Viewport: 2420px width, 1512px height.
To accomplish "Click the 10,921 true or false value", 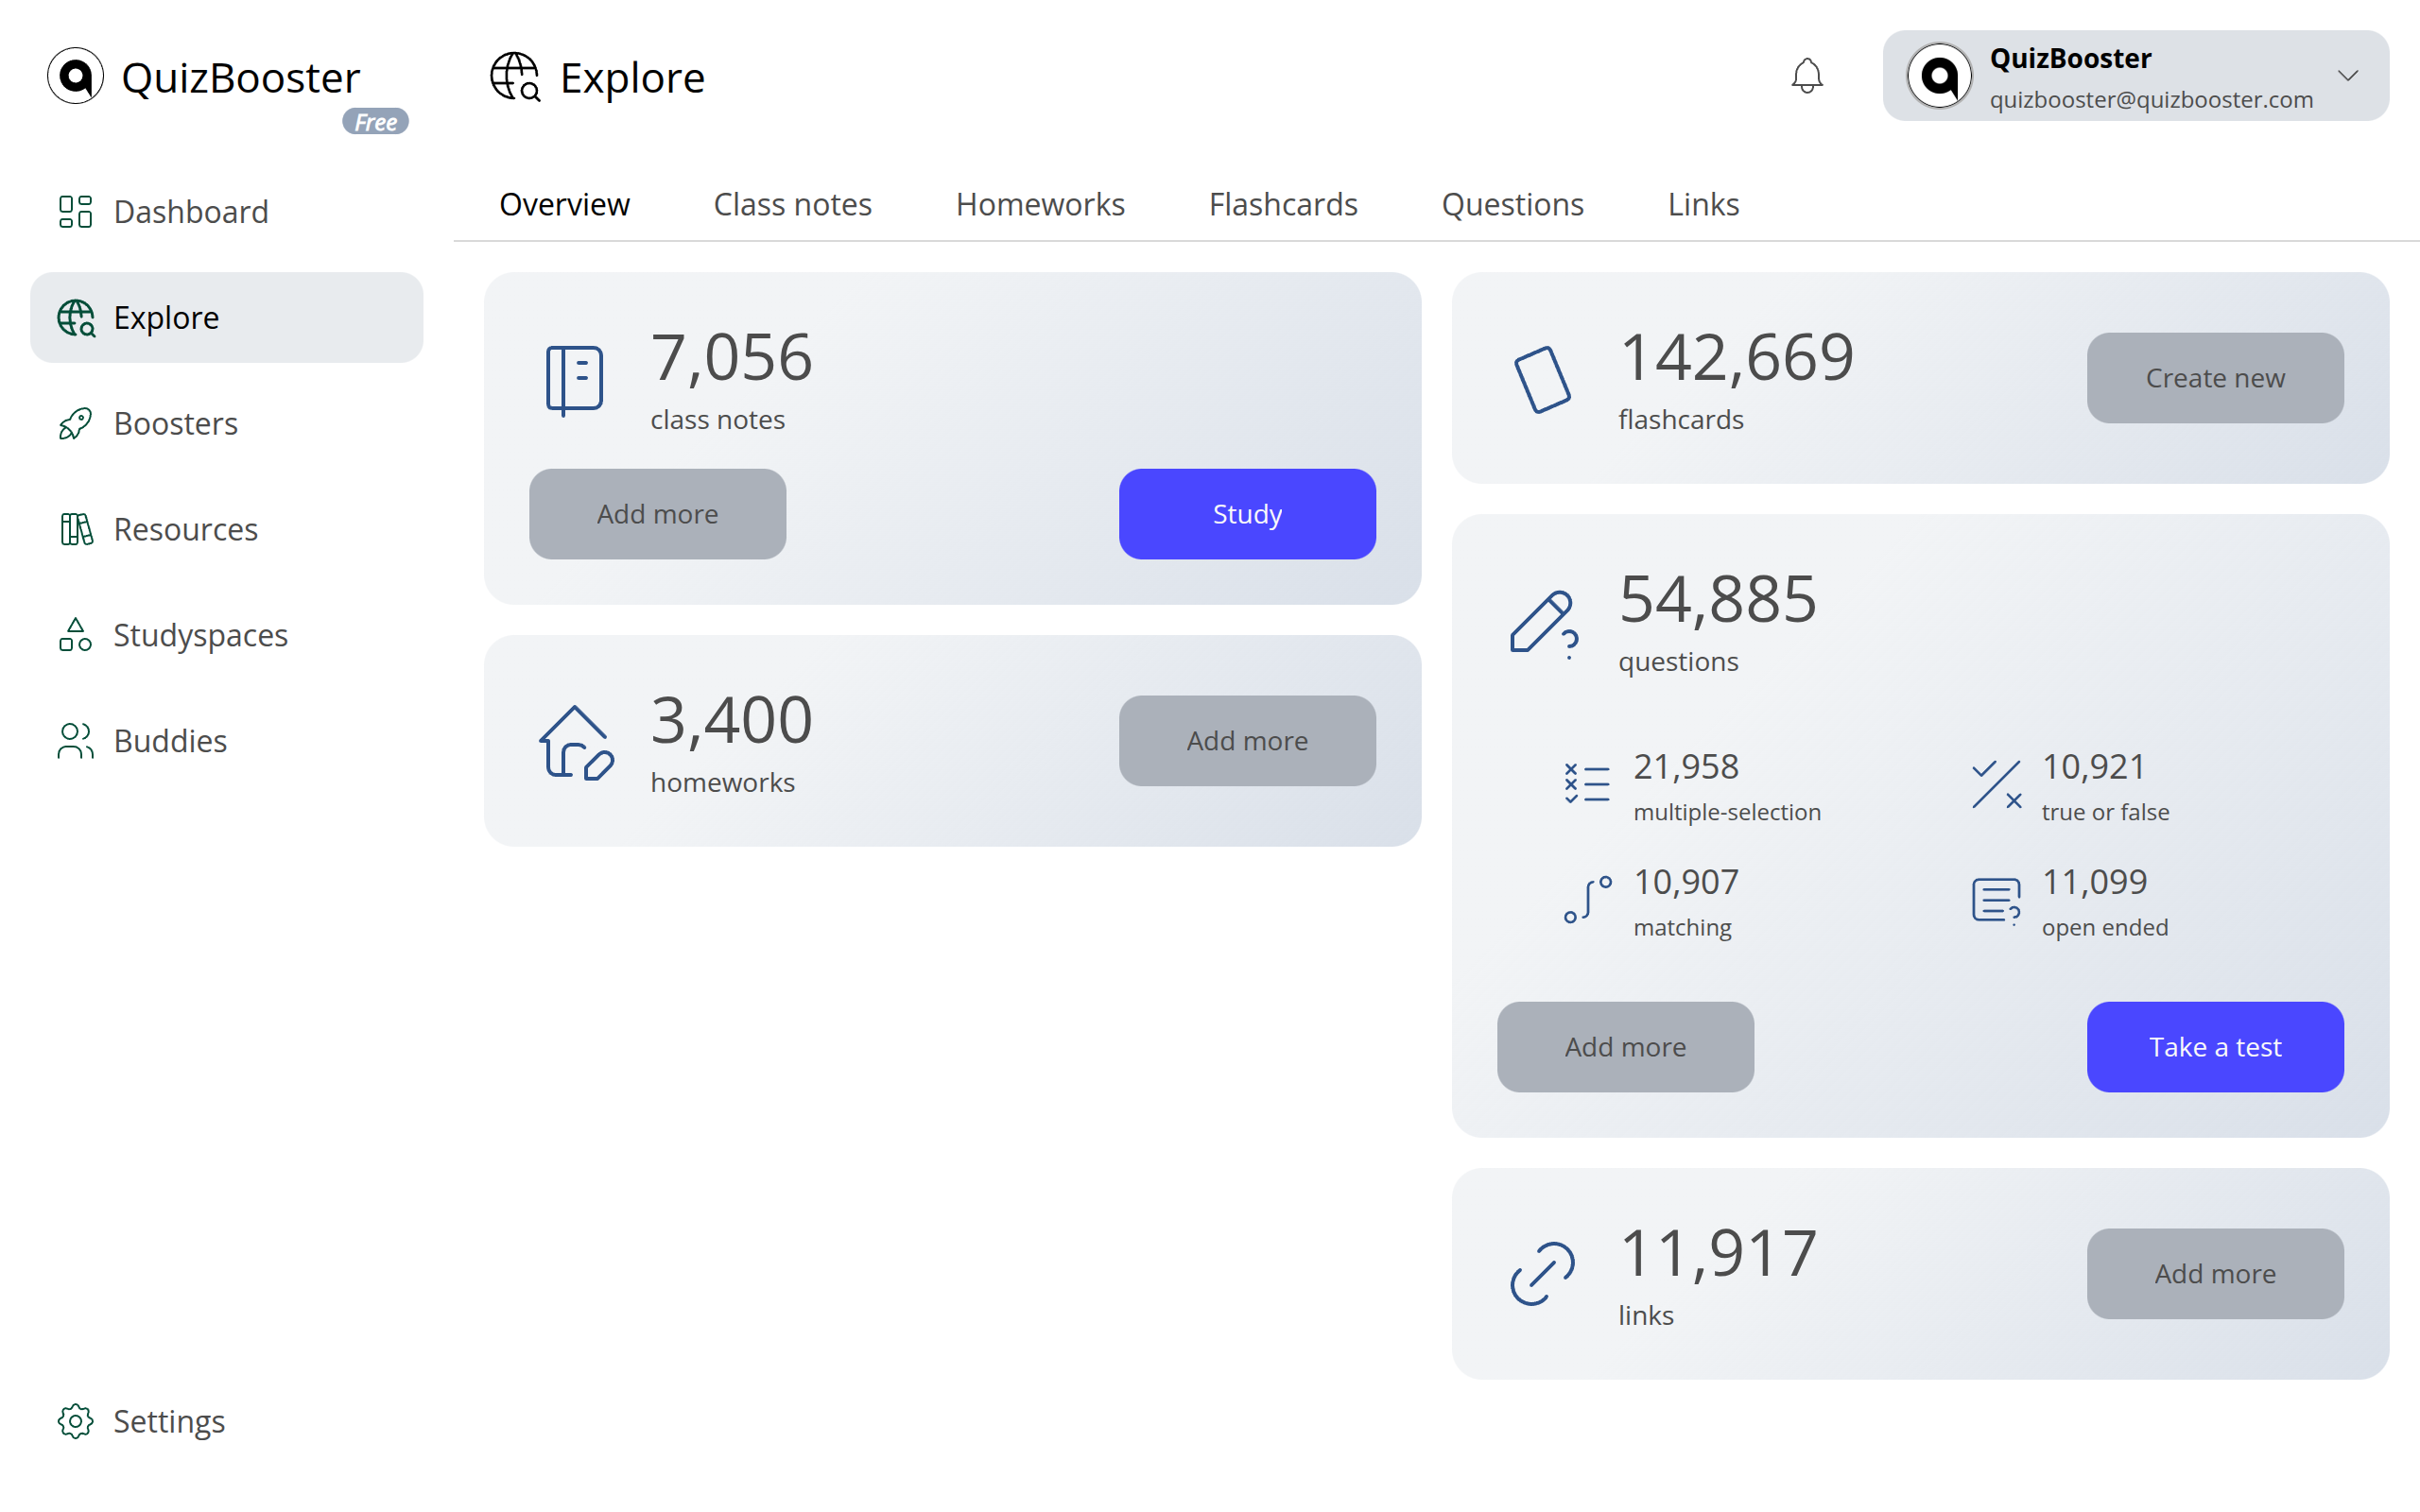I will [x=2094, y=767].
